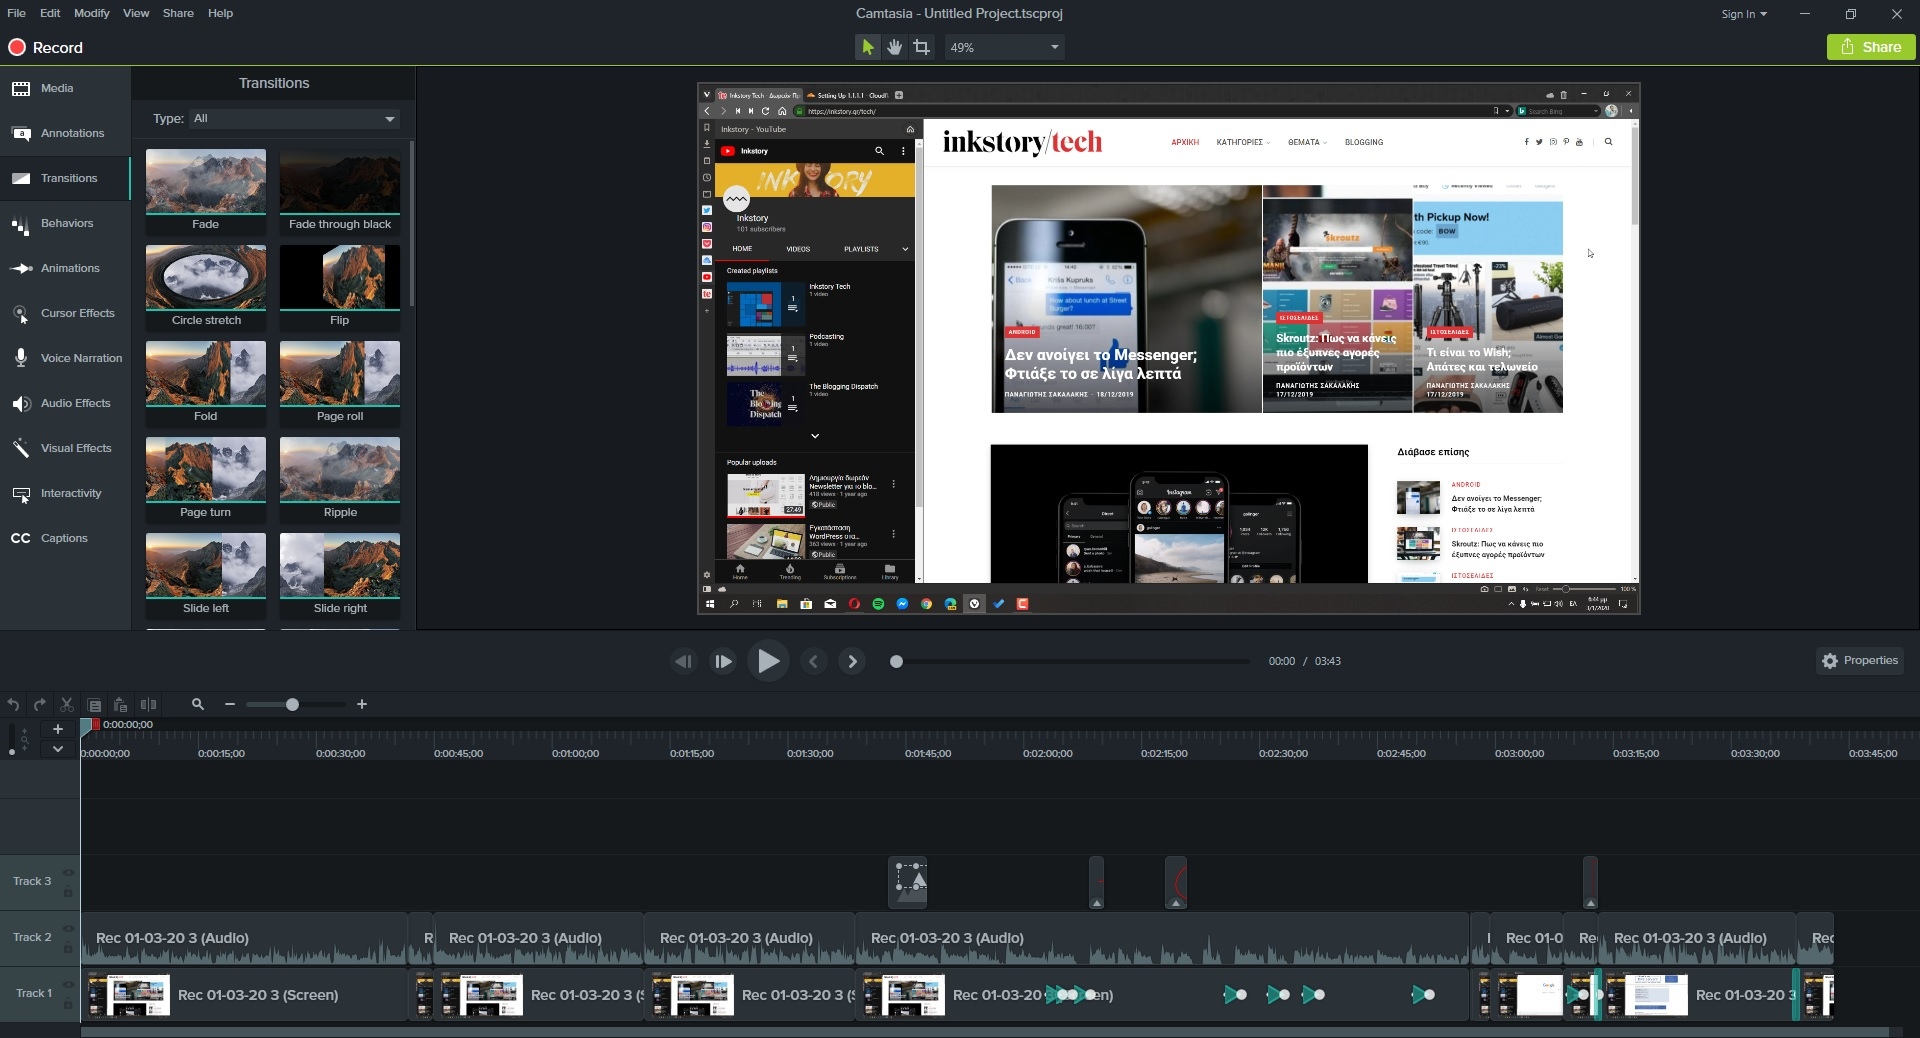Toggle visibility eye for Track 3
Image resolution: width=1920 pixels, height=1038 pixels.
tap(68, 872)
